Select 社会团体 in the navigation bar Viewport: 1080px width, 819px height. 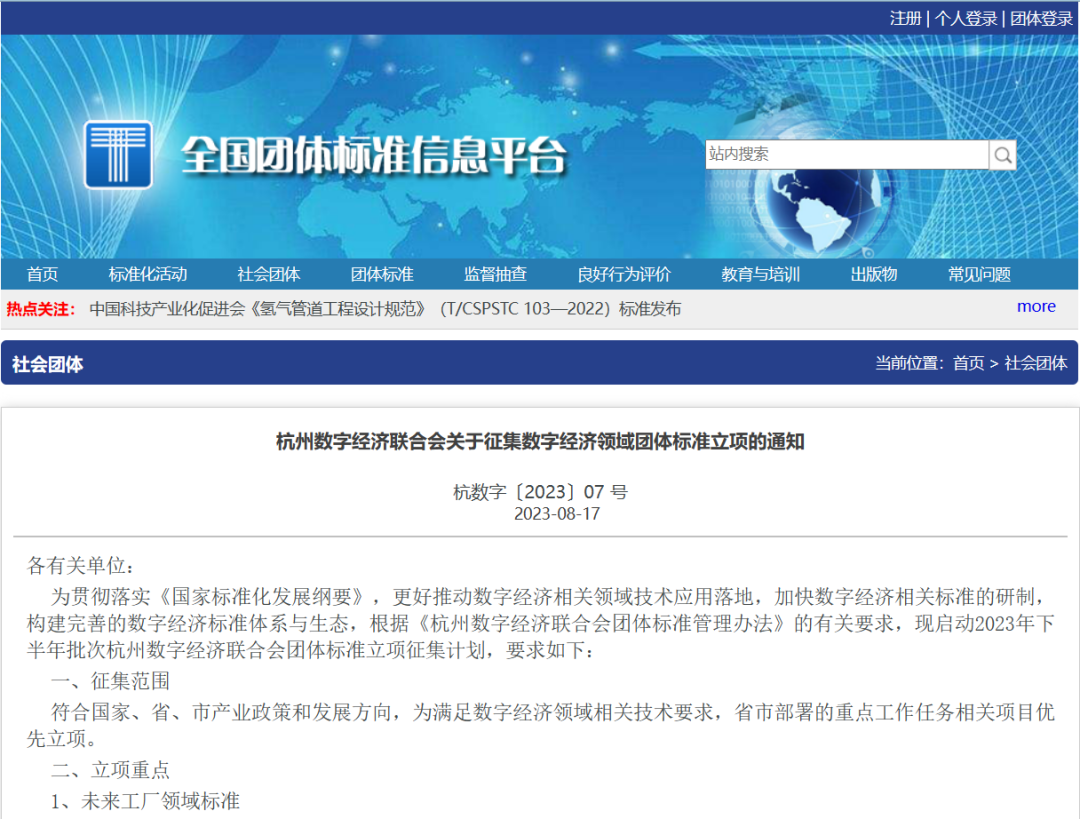coord(269,274)
